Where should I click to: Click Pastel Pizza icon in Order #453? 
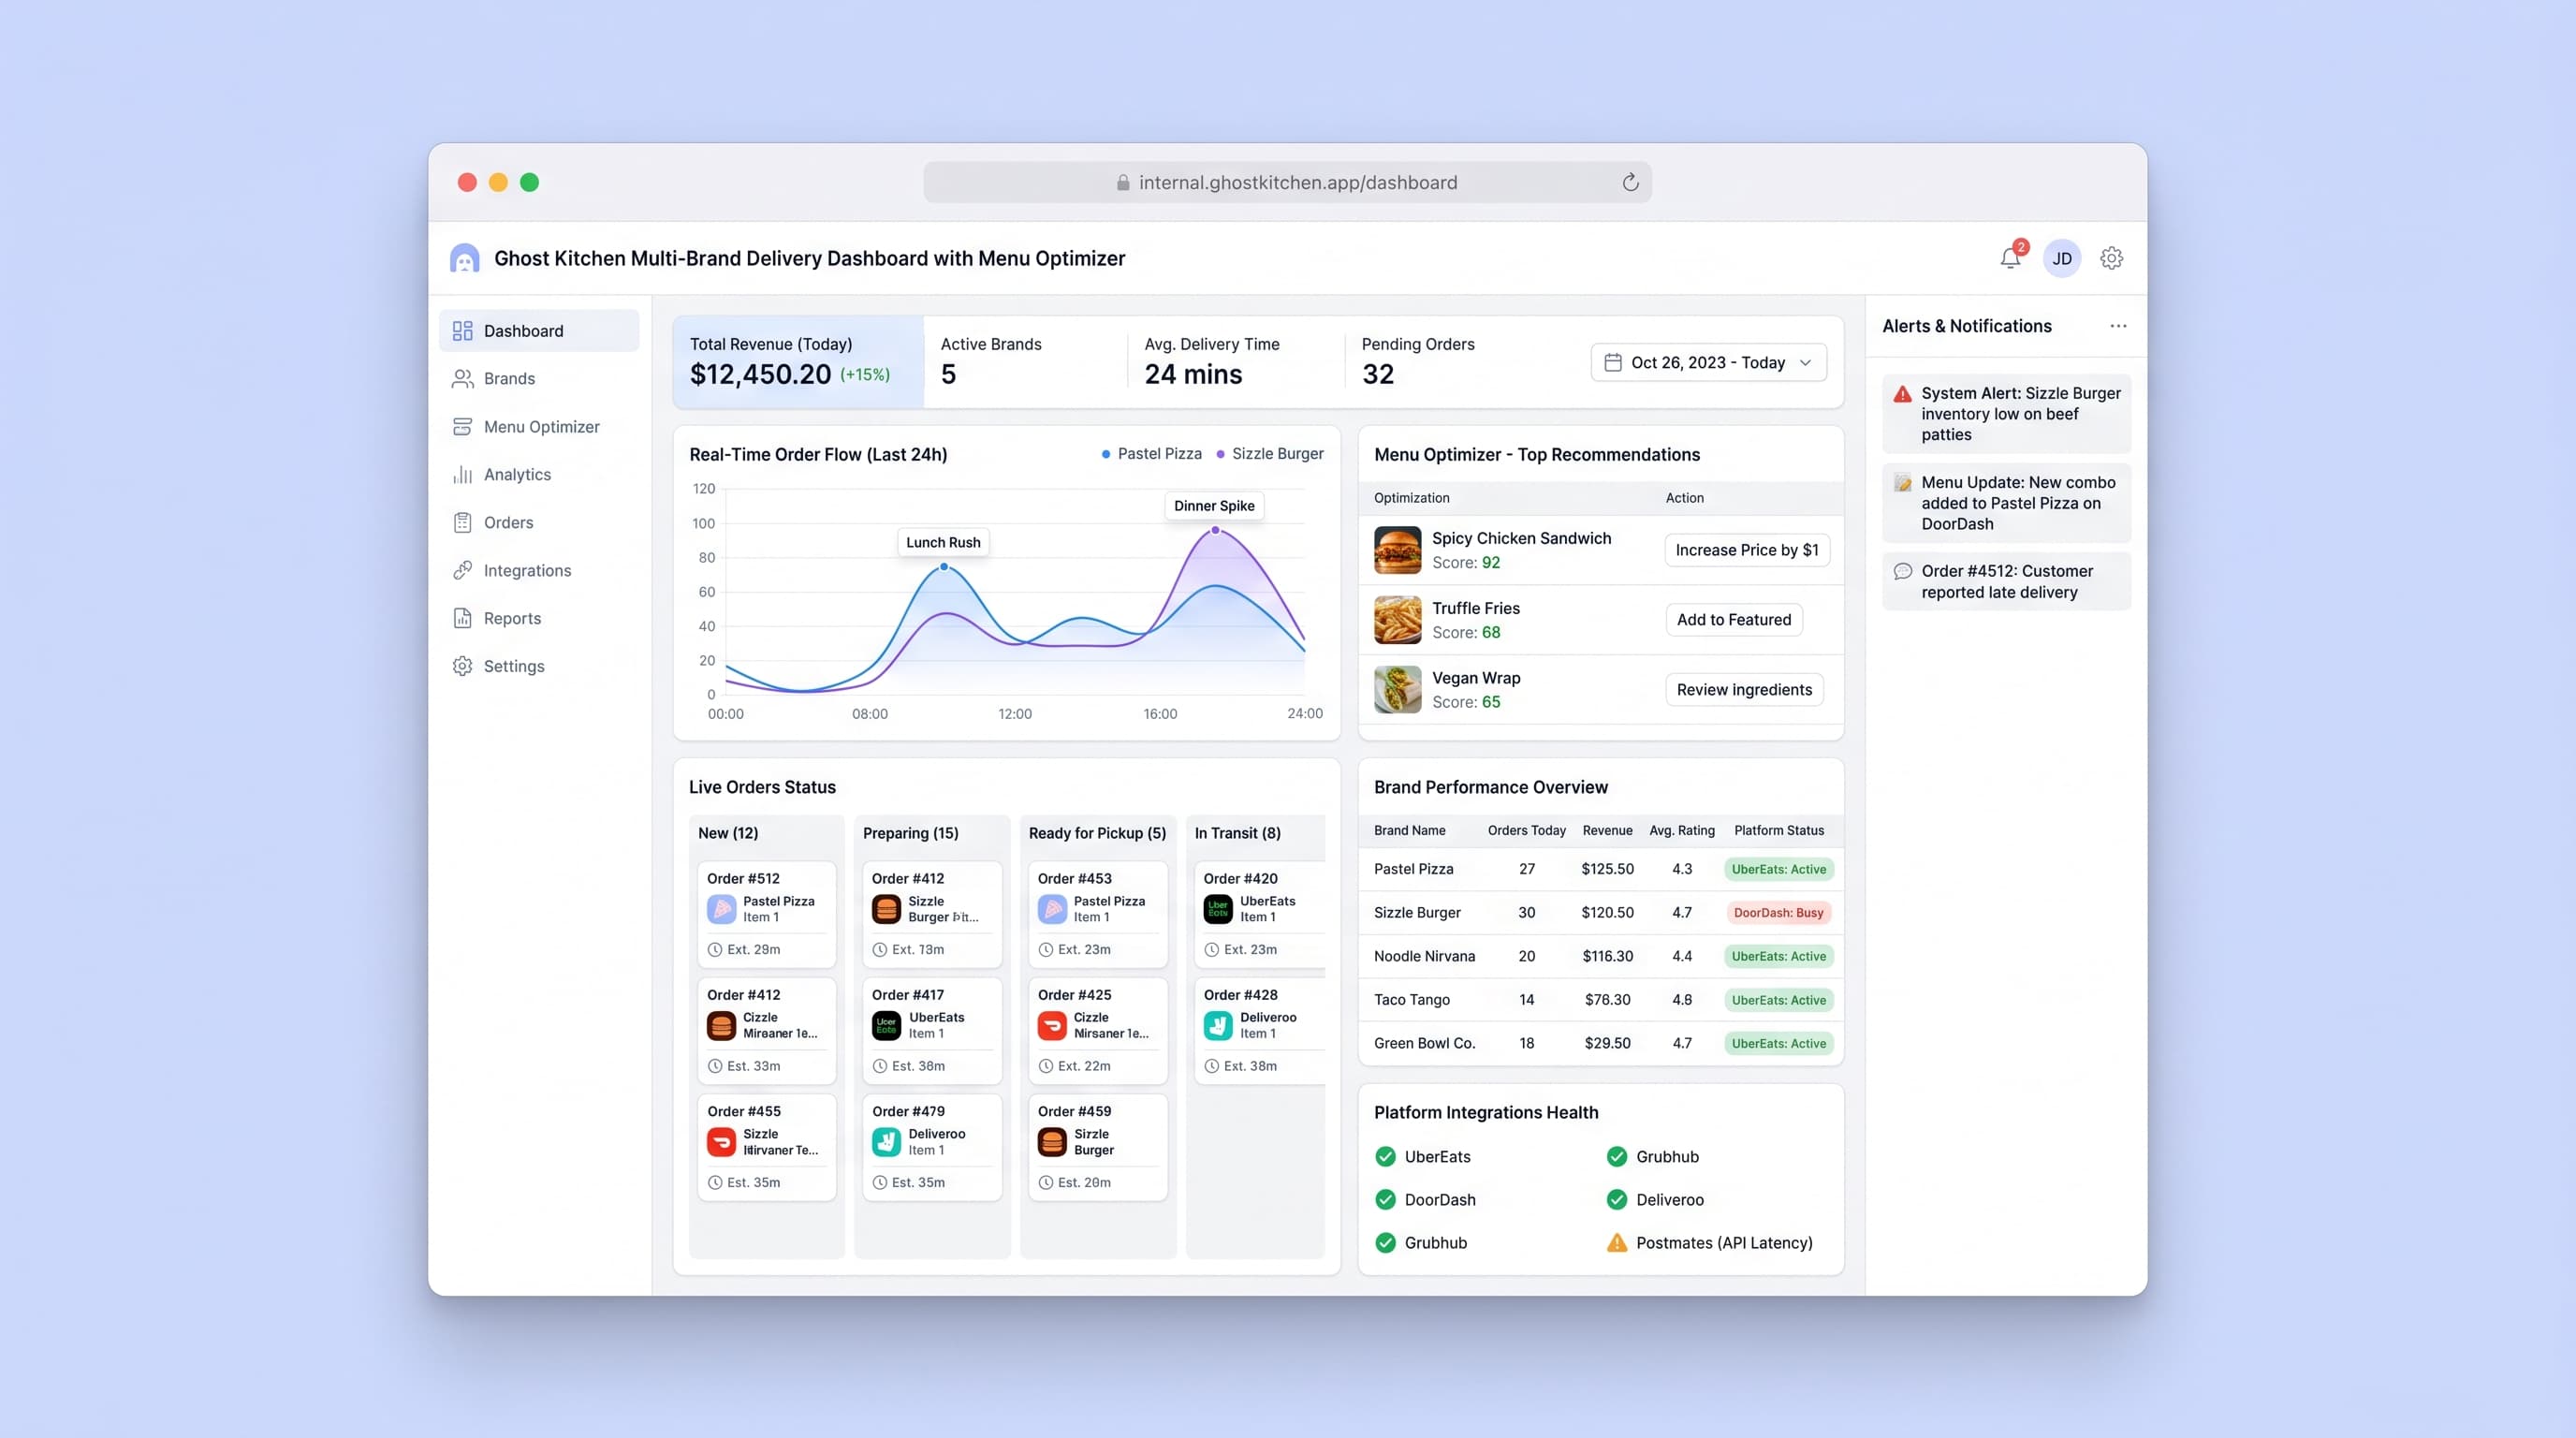coord(1052,909)
